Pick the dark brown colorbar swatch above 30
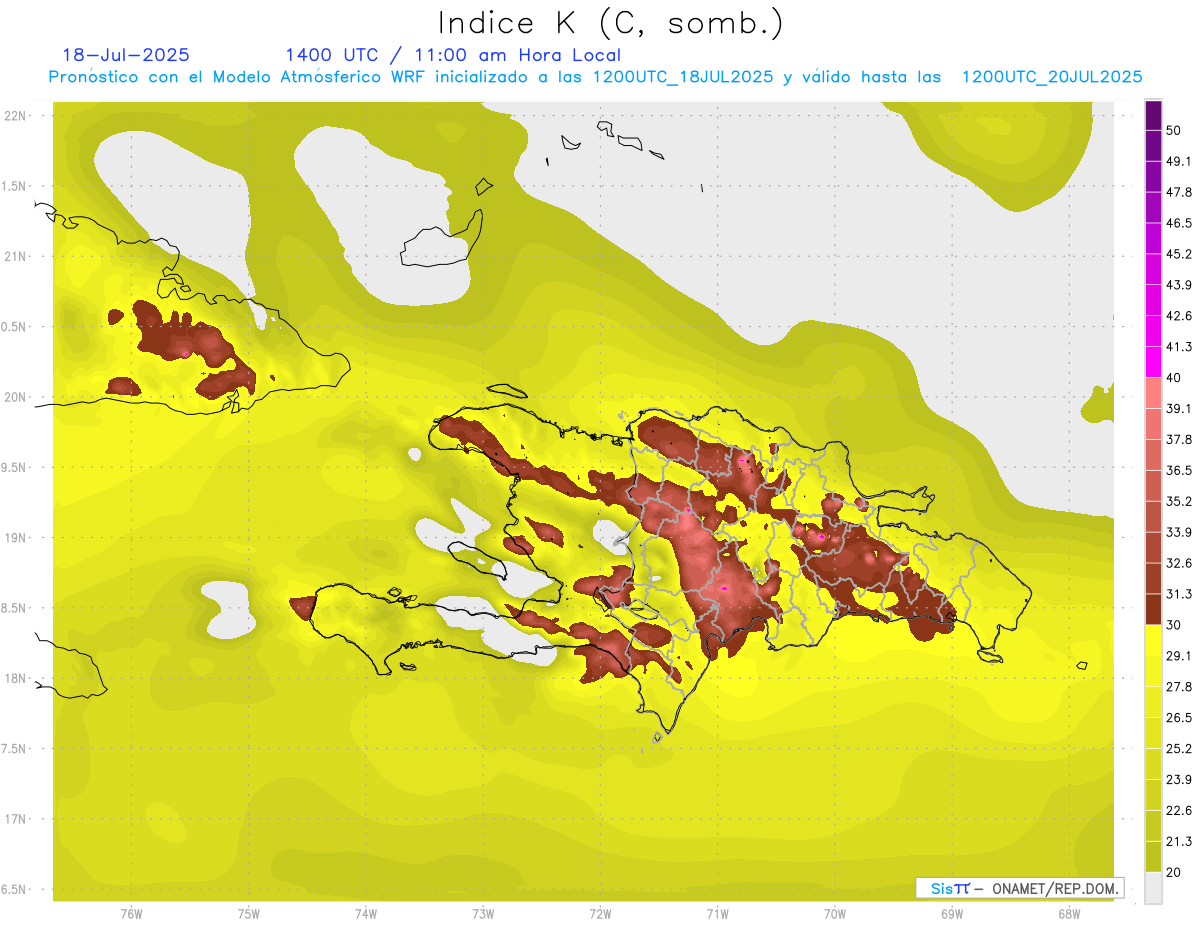The height and width of the screenshot is (927, 1200). (x=1153, y=609)
